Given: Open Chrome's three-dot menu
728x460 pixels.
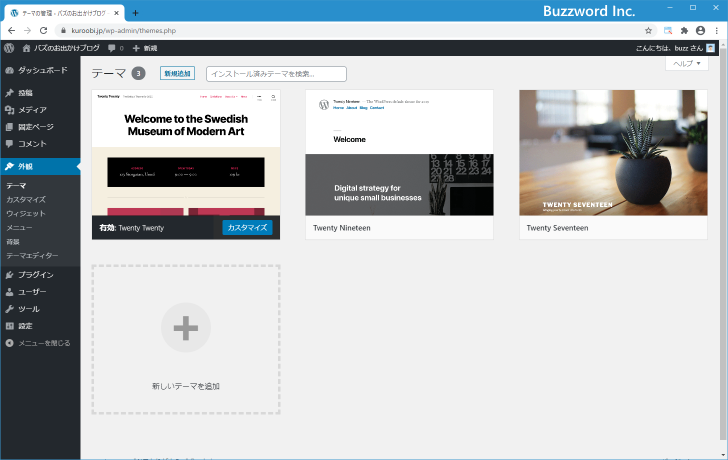Looking at the screenshot, I should coord(717,31).
